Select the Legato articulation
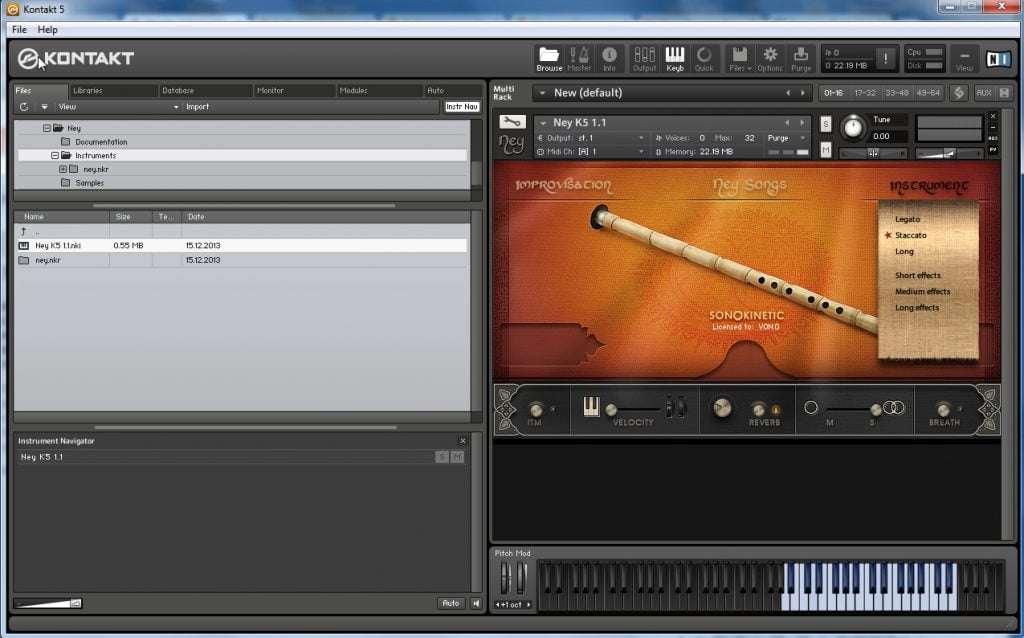Viewport: 1024px width, 638px height. [907, 219]
